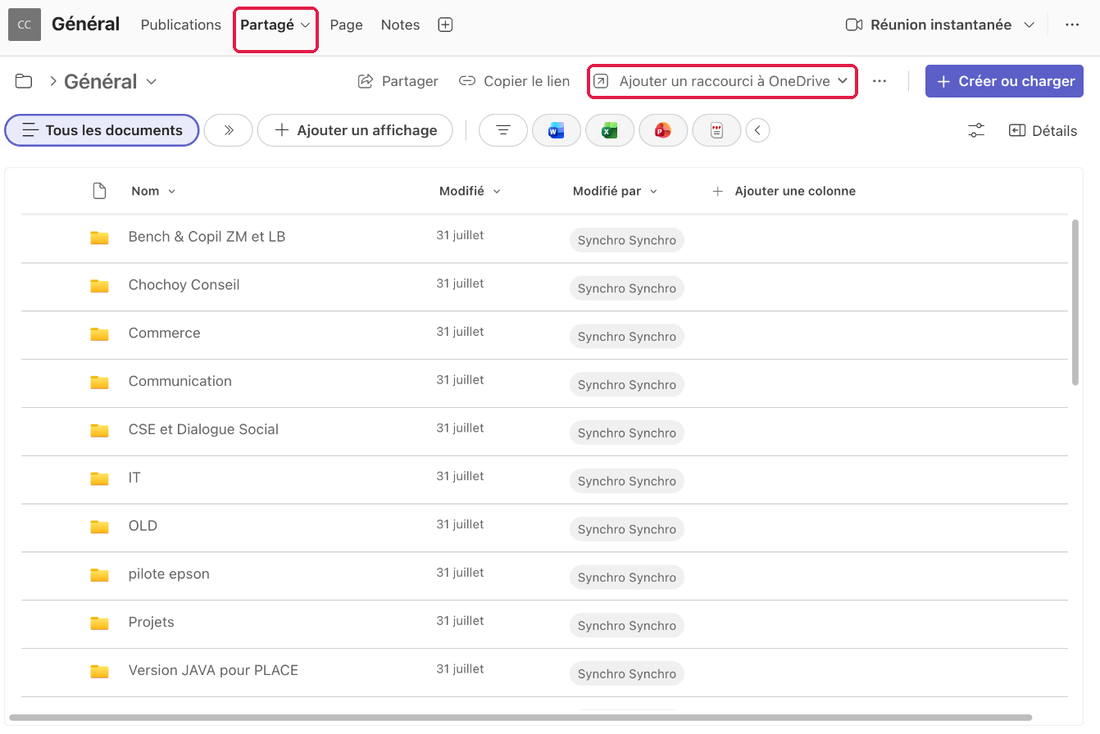Filter documents by Word files
The image size is (1100, 734).
pyautogui.click(x=556, y=131)
